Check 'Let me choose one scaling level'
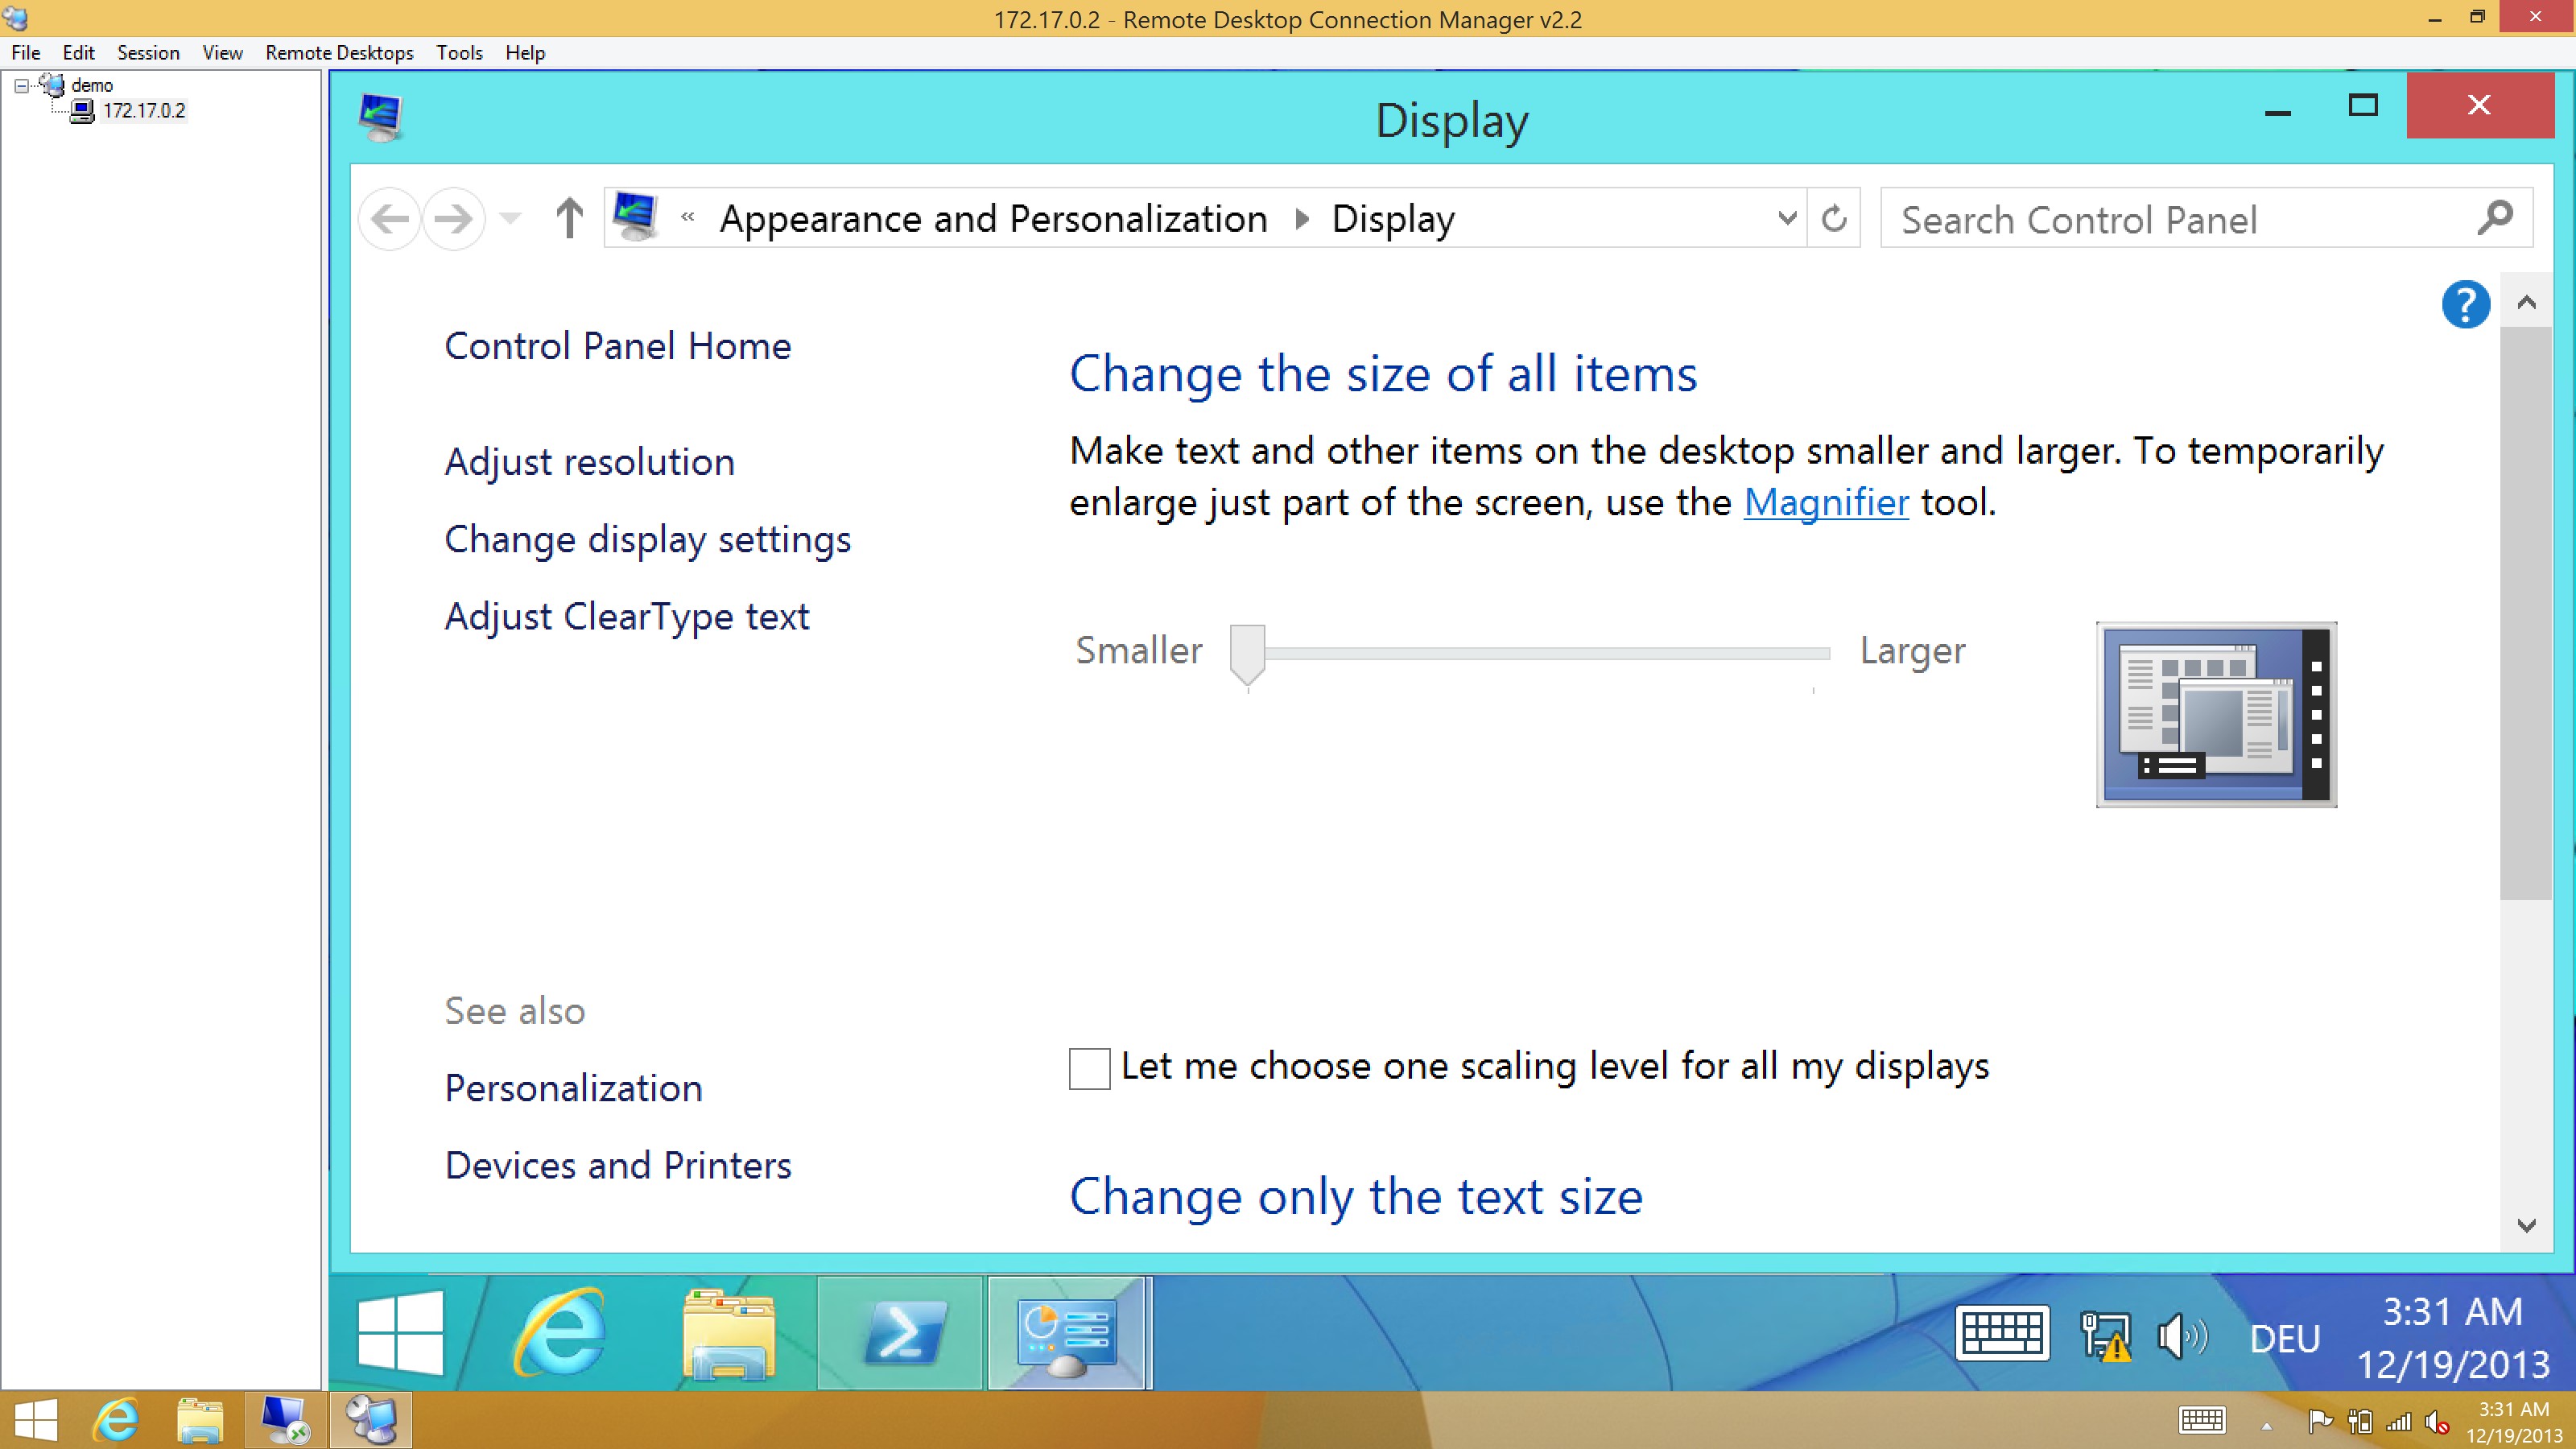This screenshot has width=2576, height=1449. click(1089, 1068)
